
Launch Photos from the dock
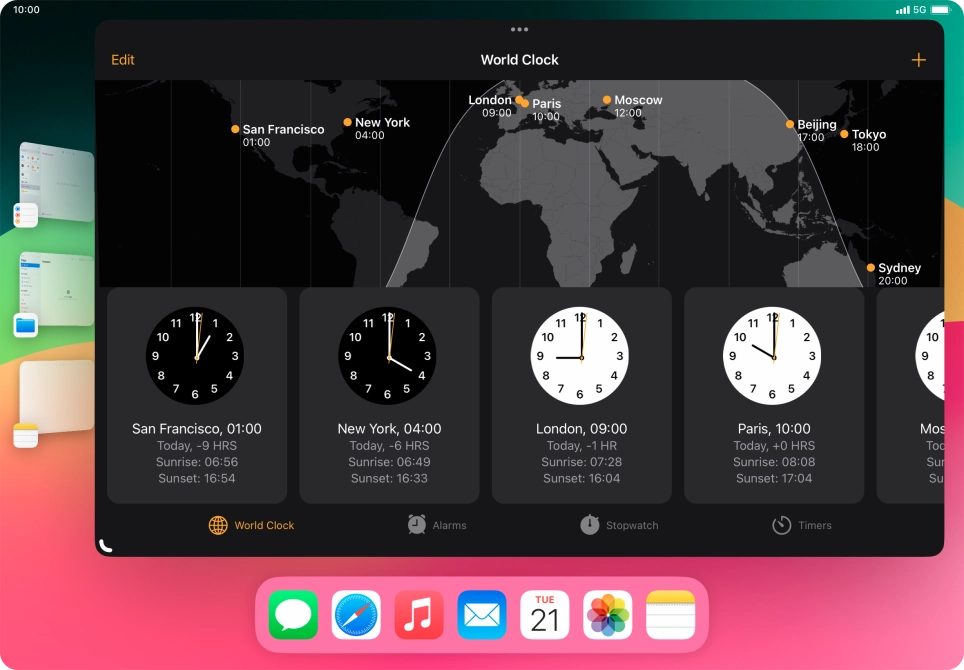pos(608,614)
